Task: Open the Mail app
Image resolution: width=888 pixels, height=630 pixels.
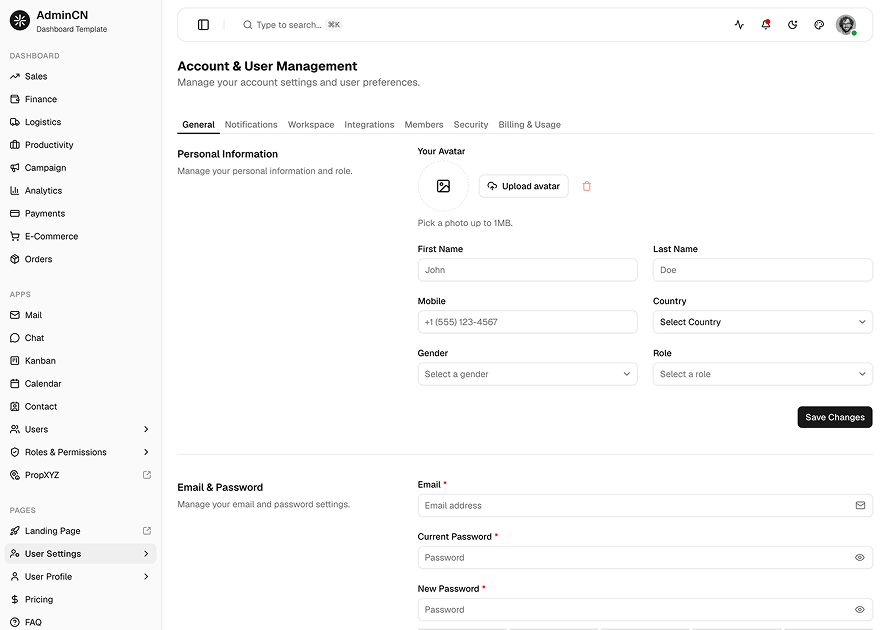Action: click(80, 315)
